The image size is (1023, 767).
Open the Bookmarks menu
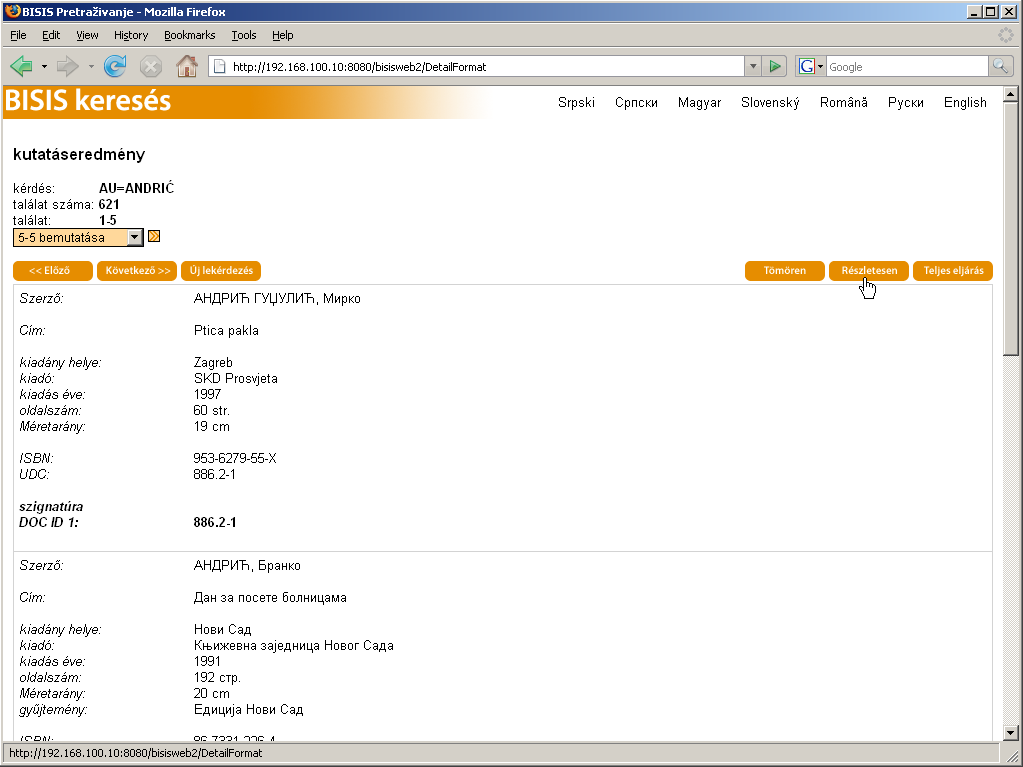coord(189,35)
